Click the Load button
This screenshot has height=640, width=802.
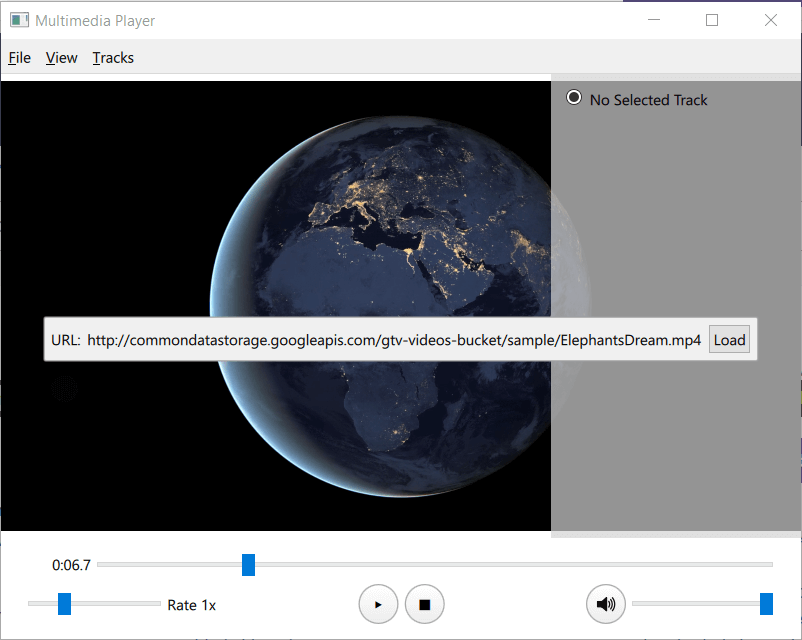(x=729, y=340)
